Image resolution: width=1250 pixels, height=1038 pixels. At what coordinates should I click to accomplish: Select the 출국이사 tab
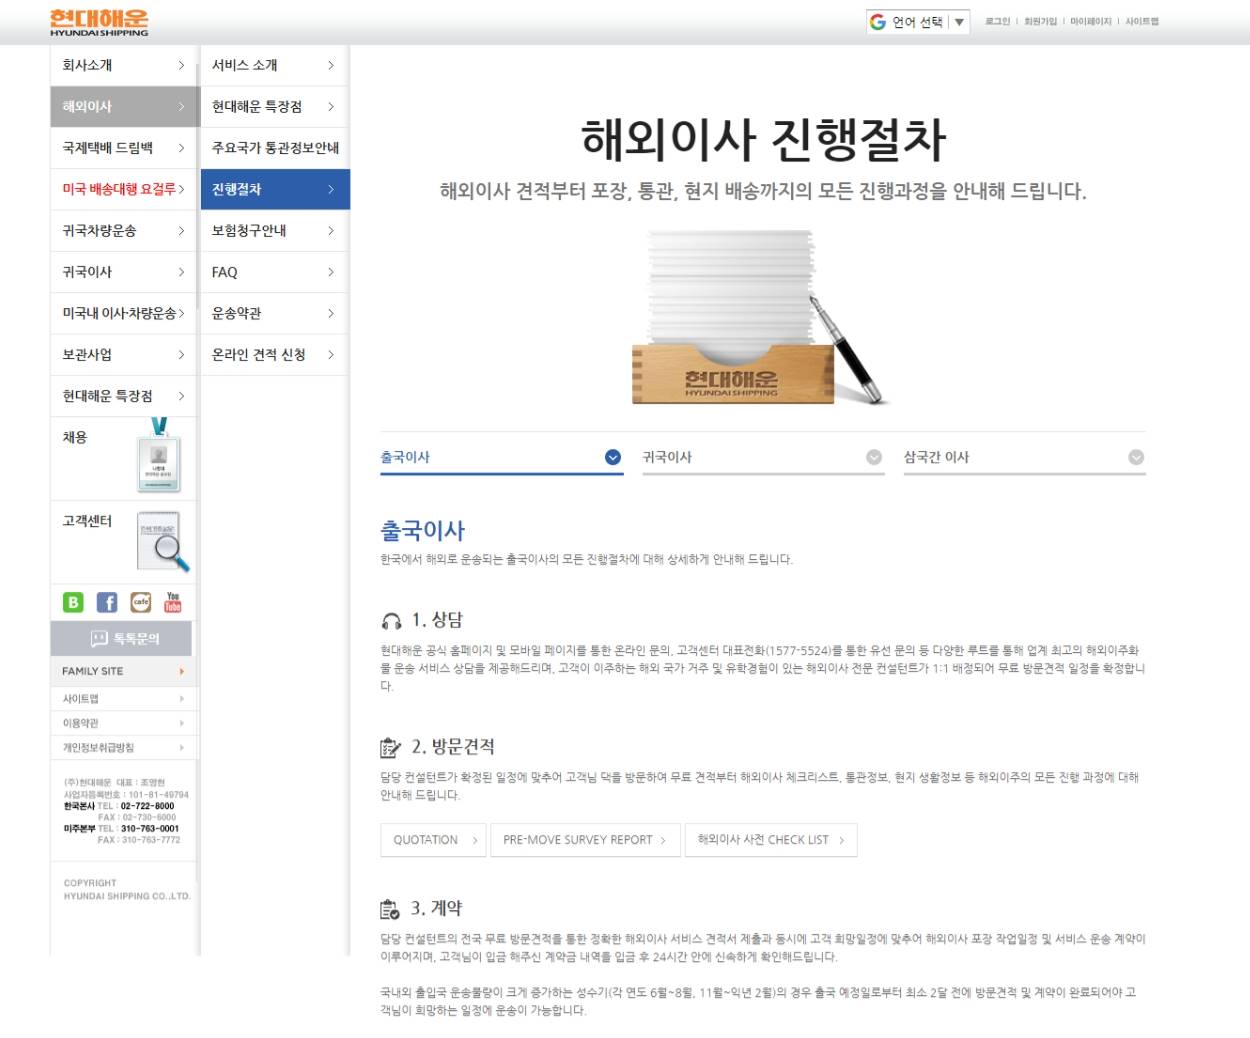click(501, 457)
